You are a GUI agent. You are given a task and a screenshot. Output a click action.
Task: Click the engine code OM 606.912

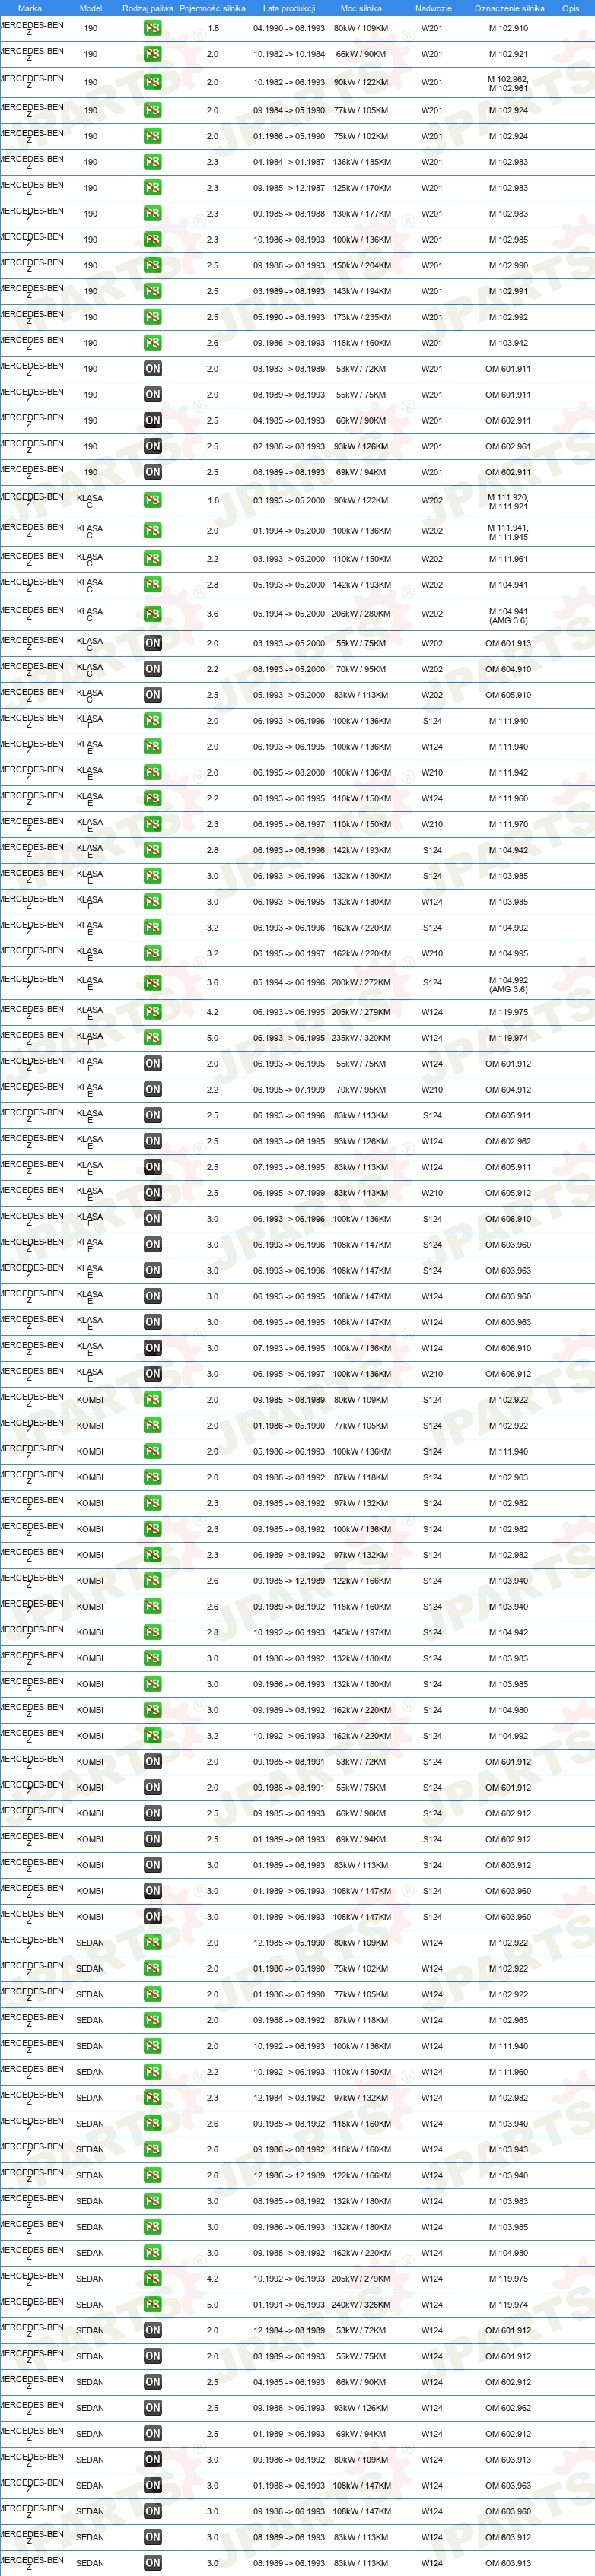[x=508, y=1374]
